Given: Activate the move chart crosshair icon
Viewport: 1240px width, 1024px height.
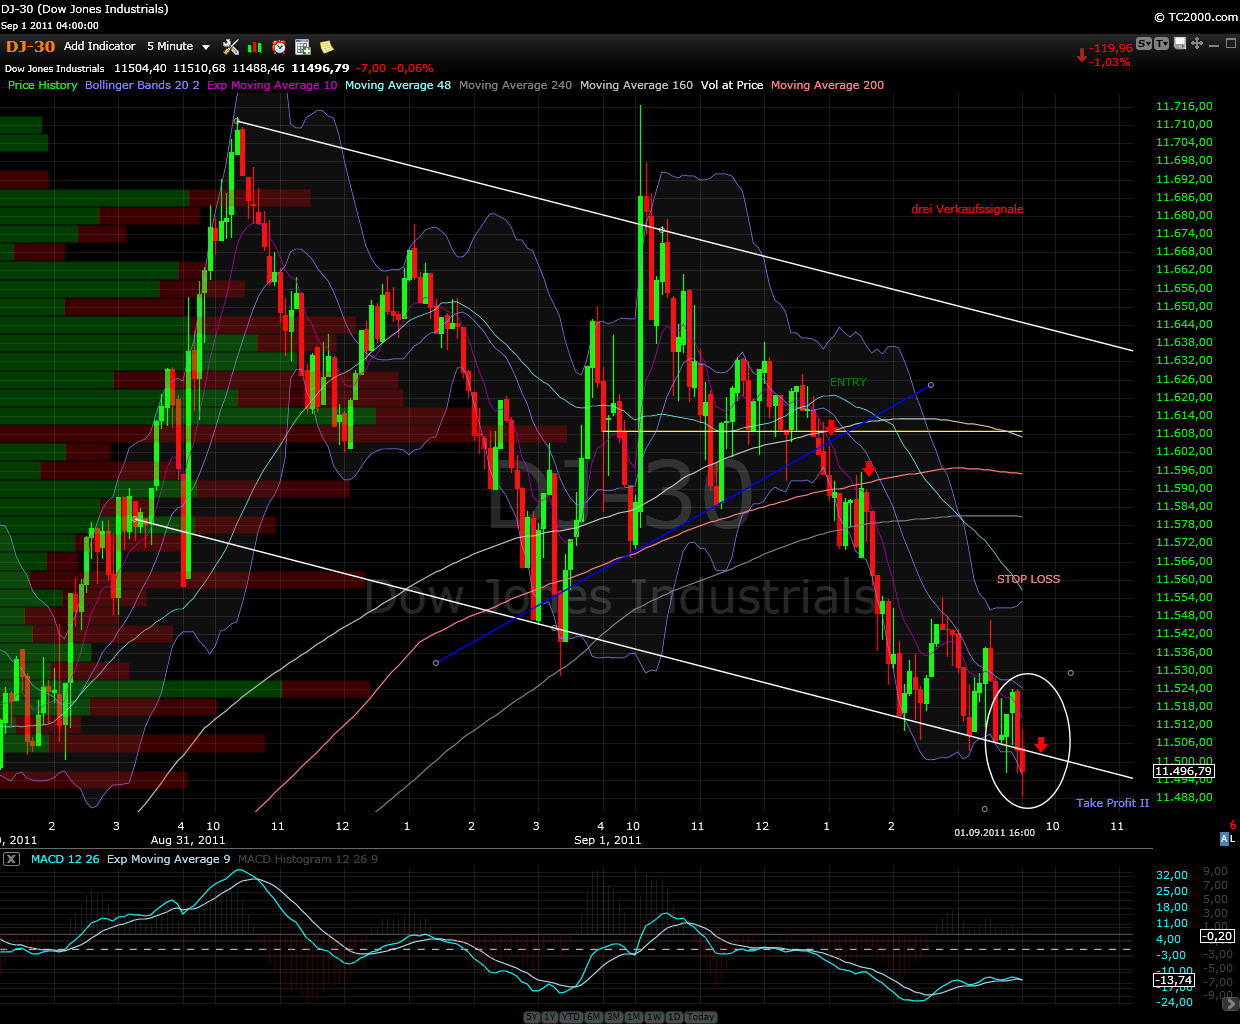Looking at the screenshot, I should click(1196, 44).
